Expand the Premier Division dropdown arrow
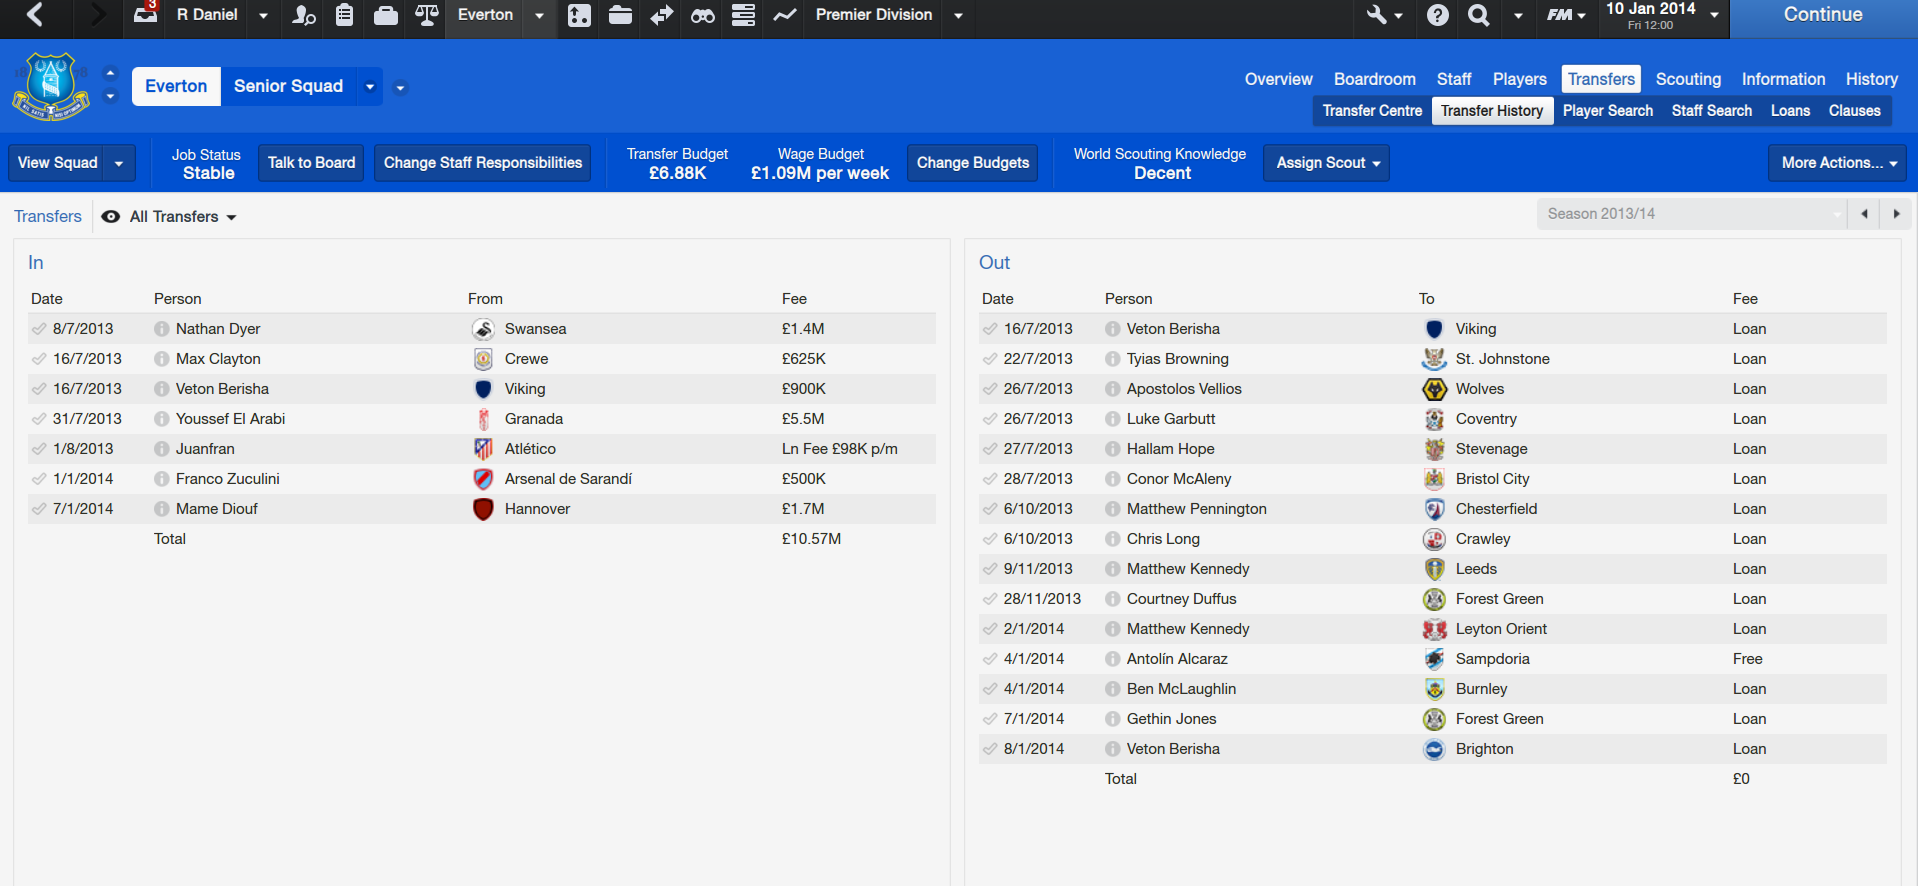This screenshot has height=886, width=1918. 958,16
